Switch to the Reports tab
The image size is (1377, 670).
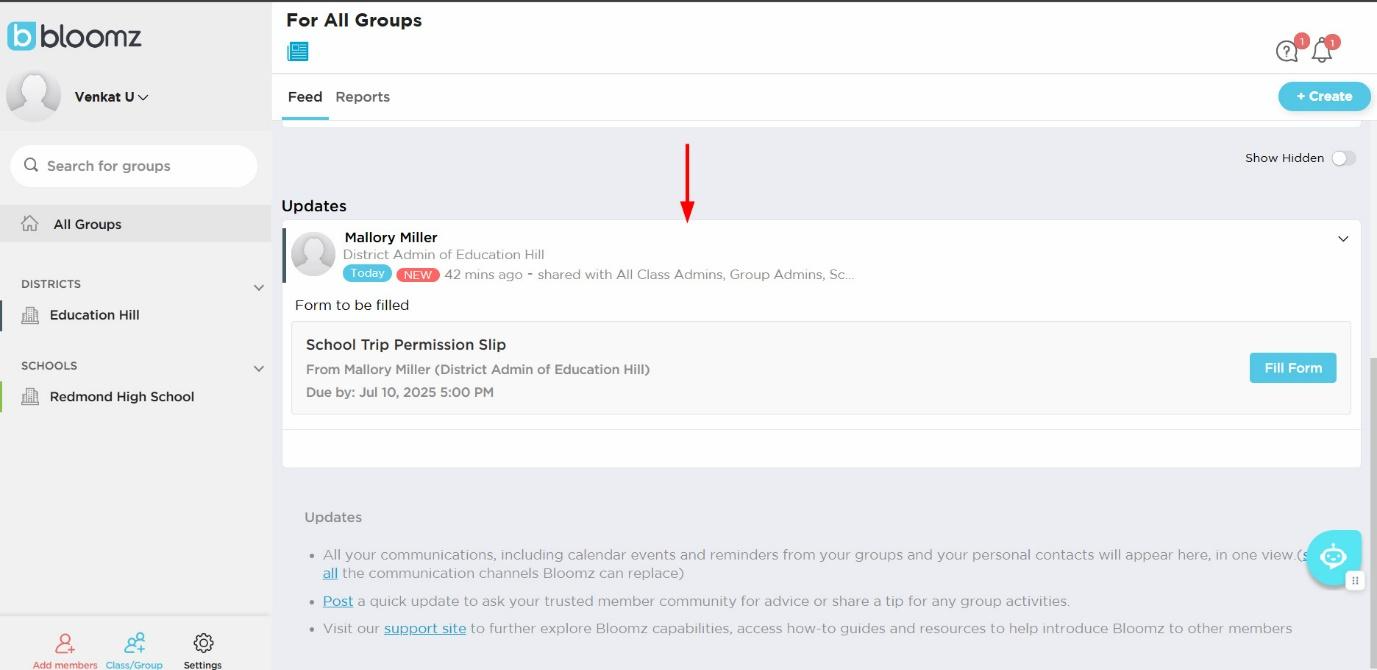tap(362, 97)
